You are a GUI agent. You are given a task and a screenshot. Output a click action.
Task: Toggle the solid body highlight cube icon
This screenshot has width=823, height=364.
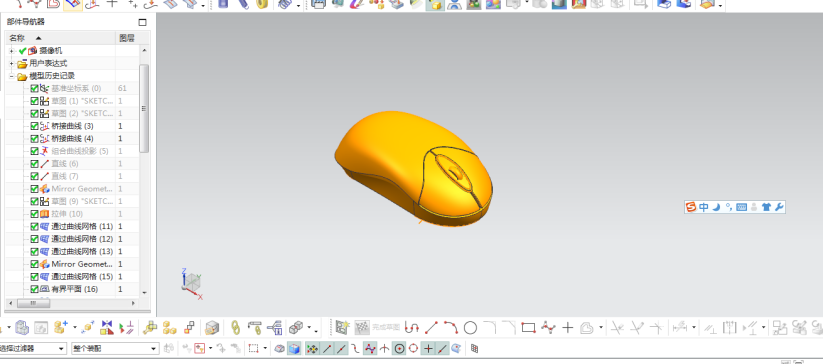[x=295, y=348]
